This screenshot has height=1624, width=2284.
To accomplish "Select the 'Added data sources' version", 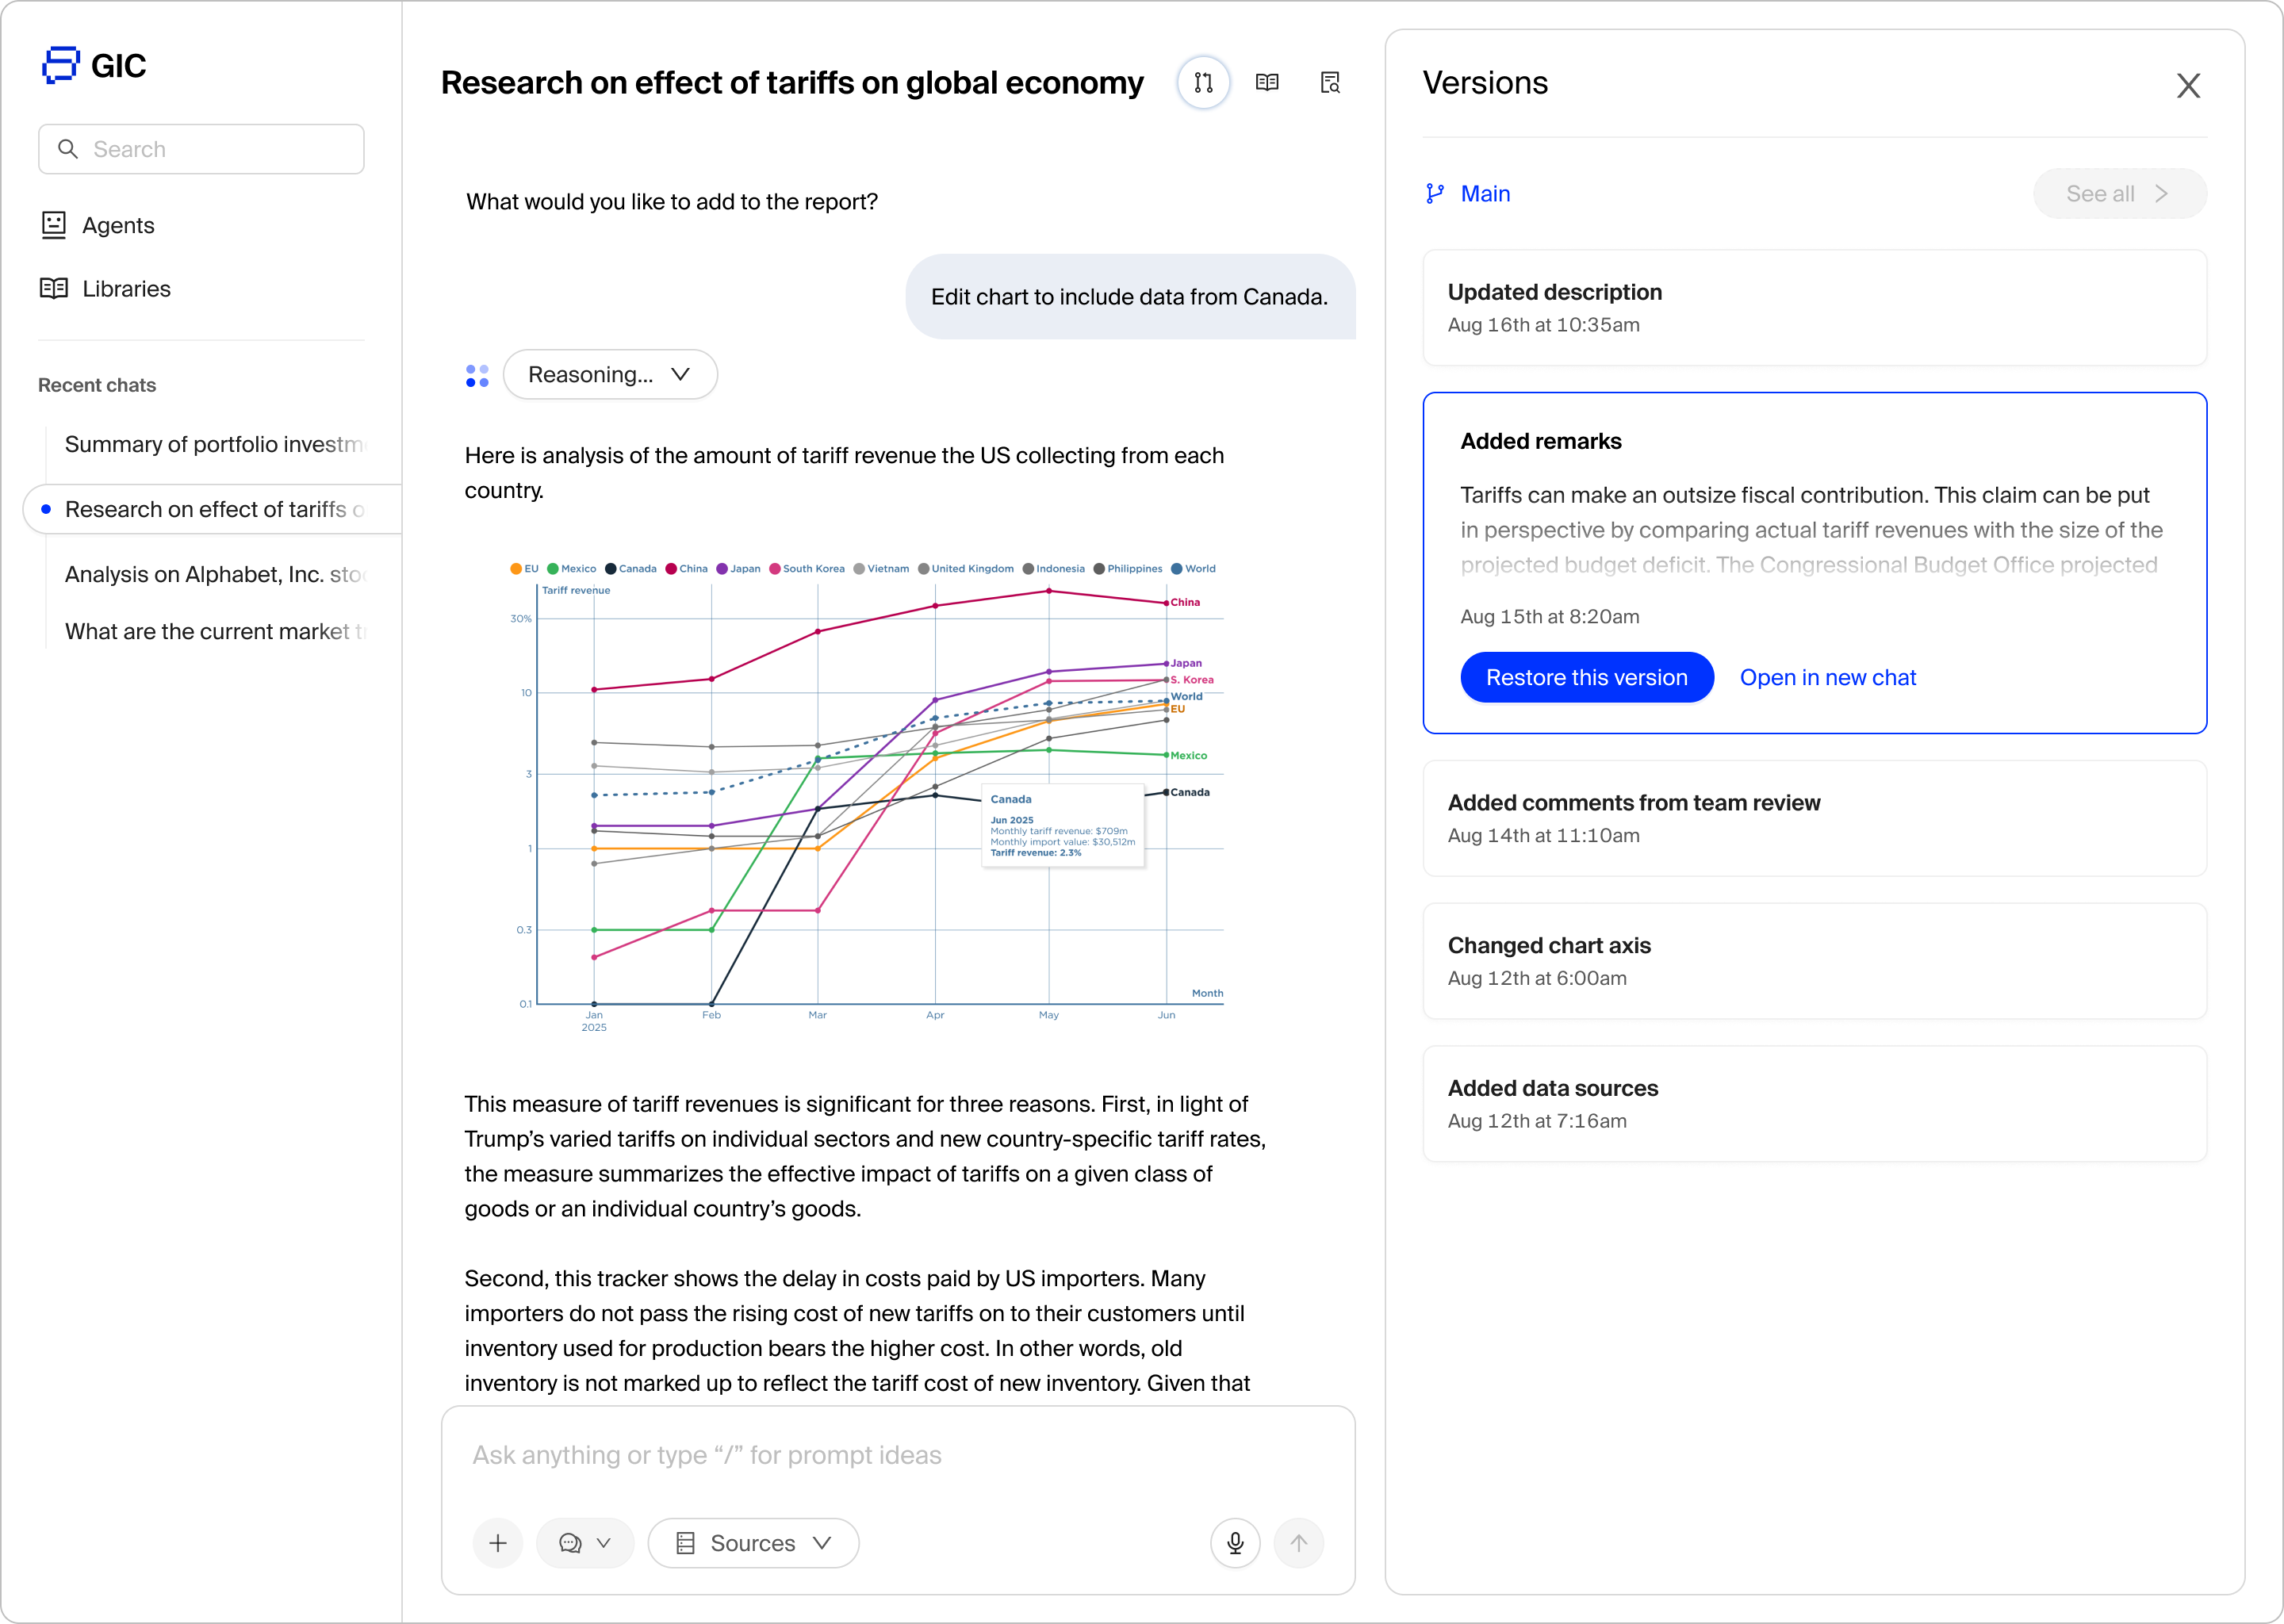I will [1814, 1104].
